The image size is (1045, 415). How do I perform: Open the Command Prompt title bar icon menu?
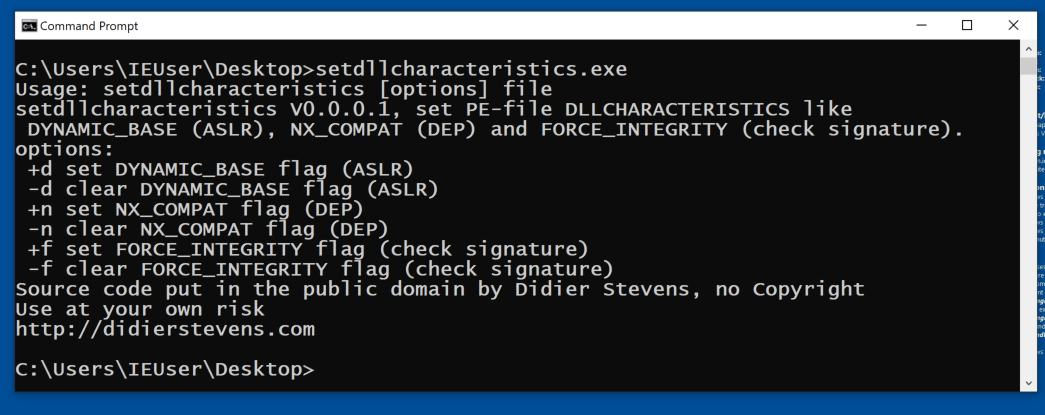30,25
